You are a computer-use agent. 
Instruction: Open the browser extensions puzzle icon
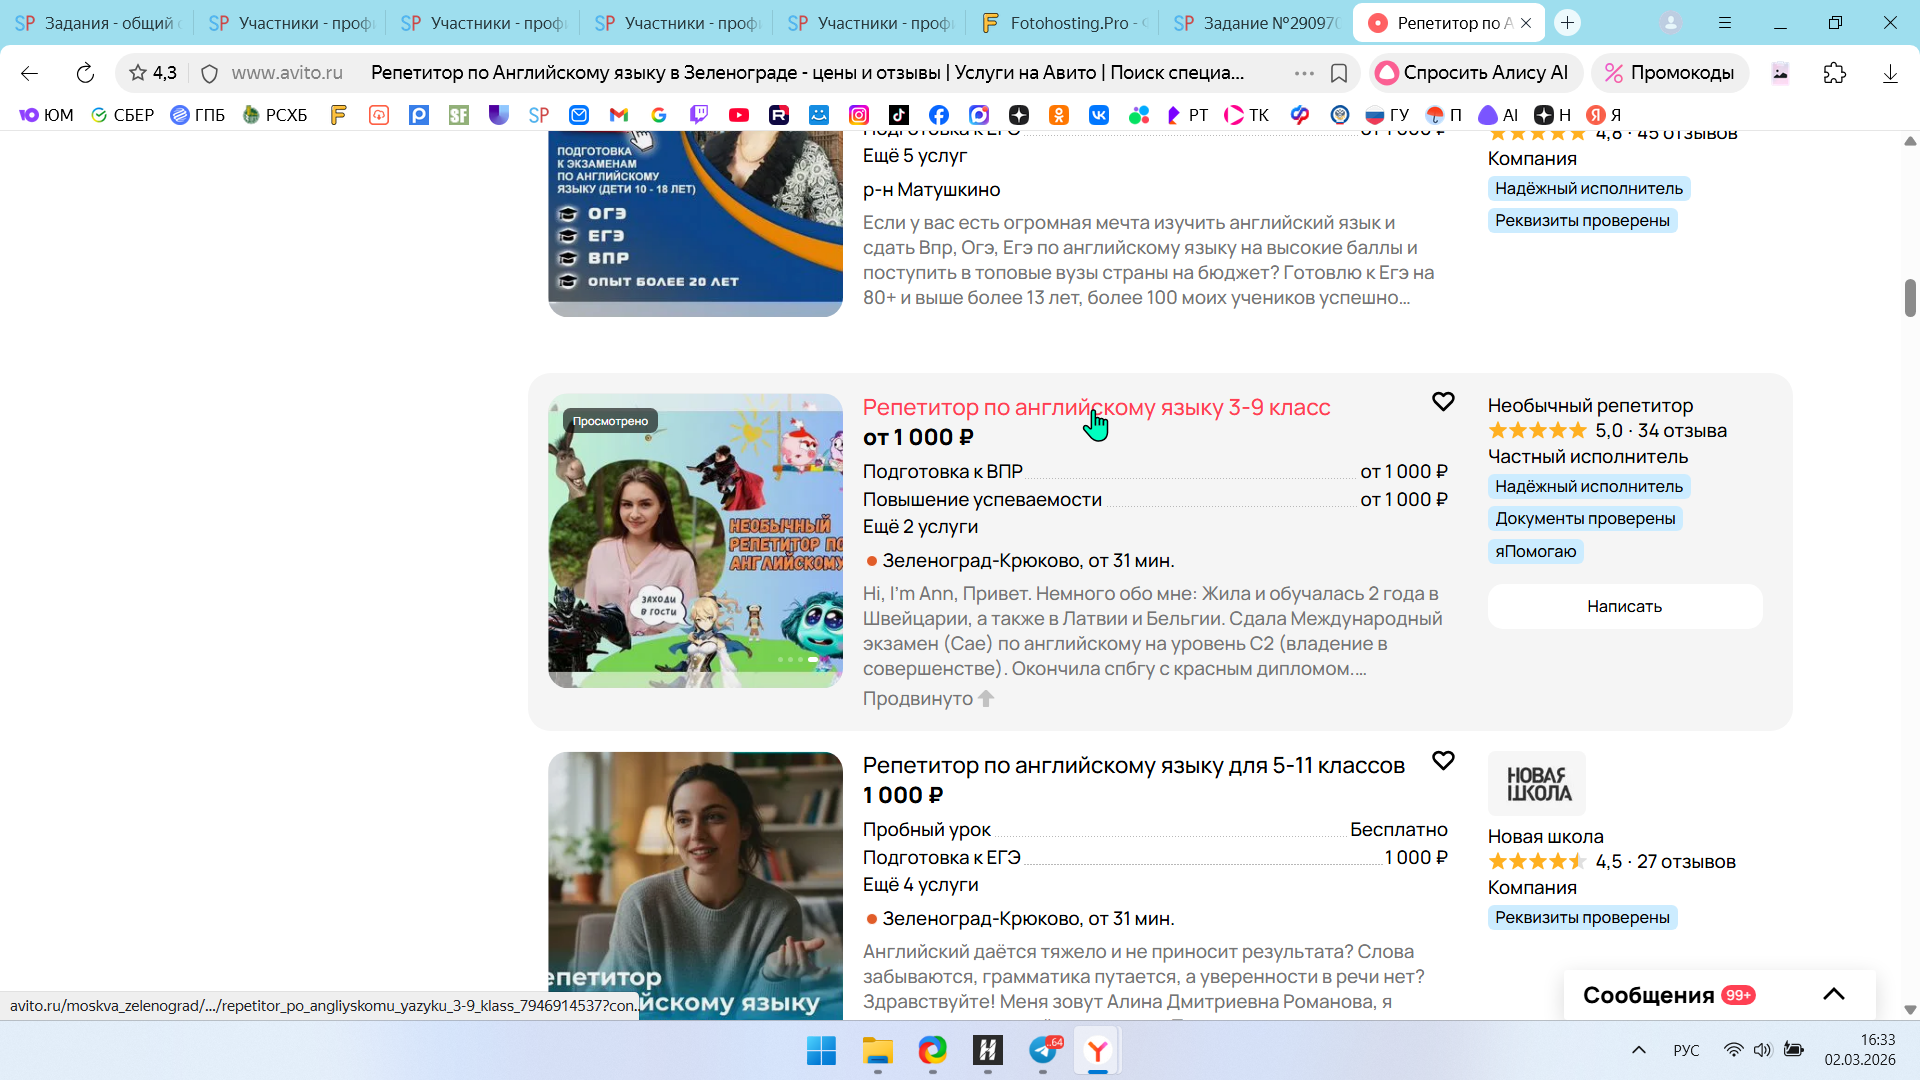tap(1834, 73)
